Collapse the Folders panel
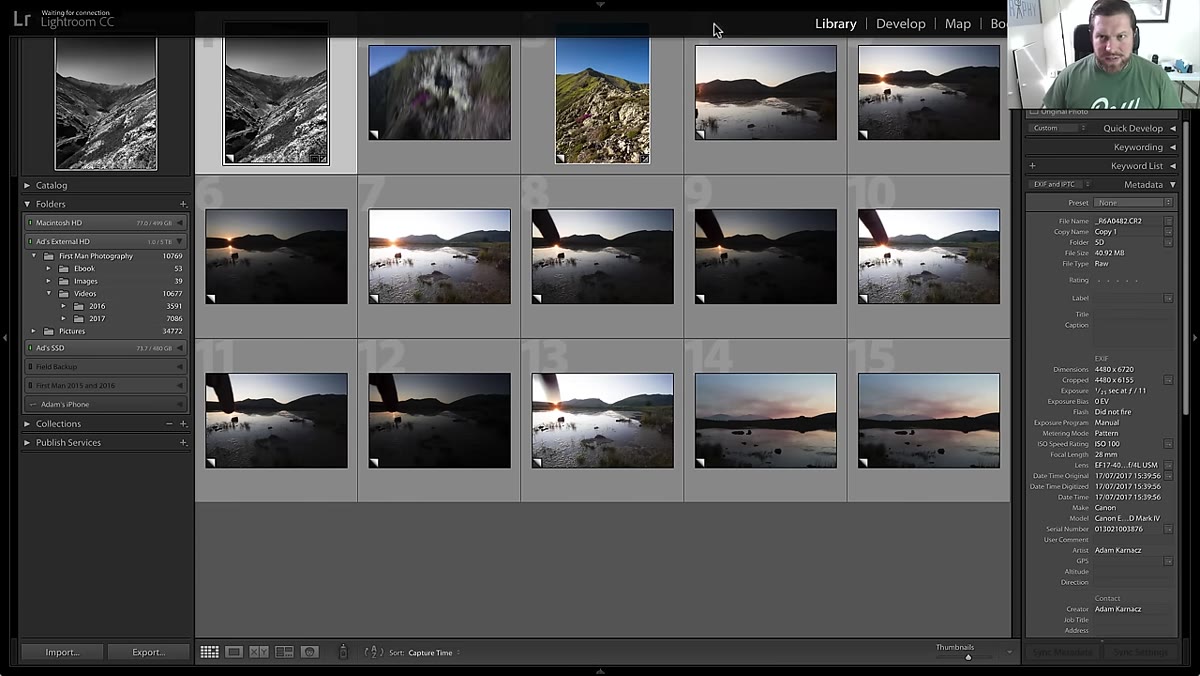The width and height of the screenshot is (1200, 676). point(27,204)
